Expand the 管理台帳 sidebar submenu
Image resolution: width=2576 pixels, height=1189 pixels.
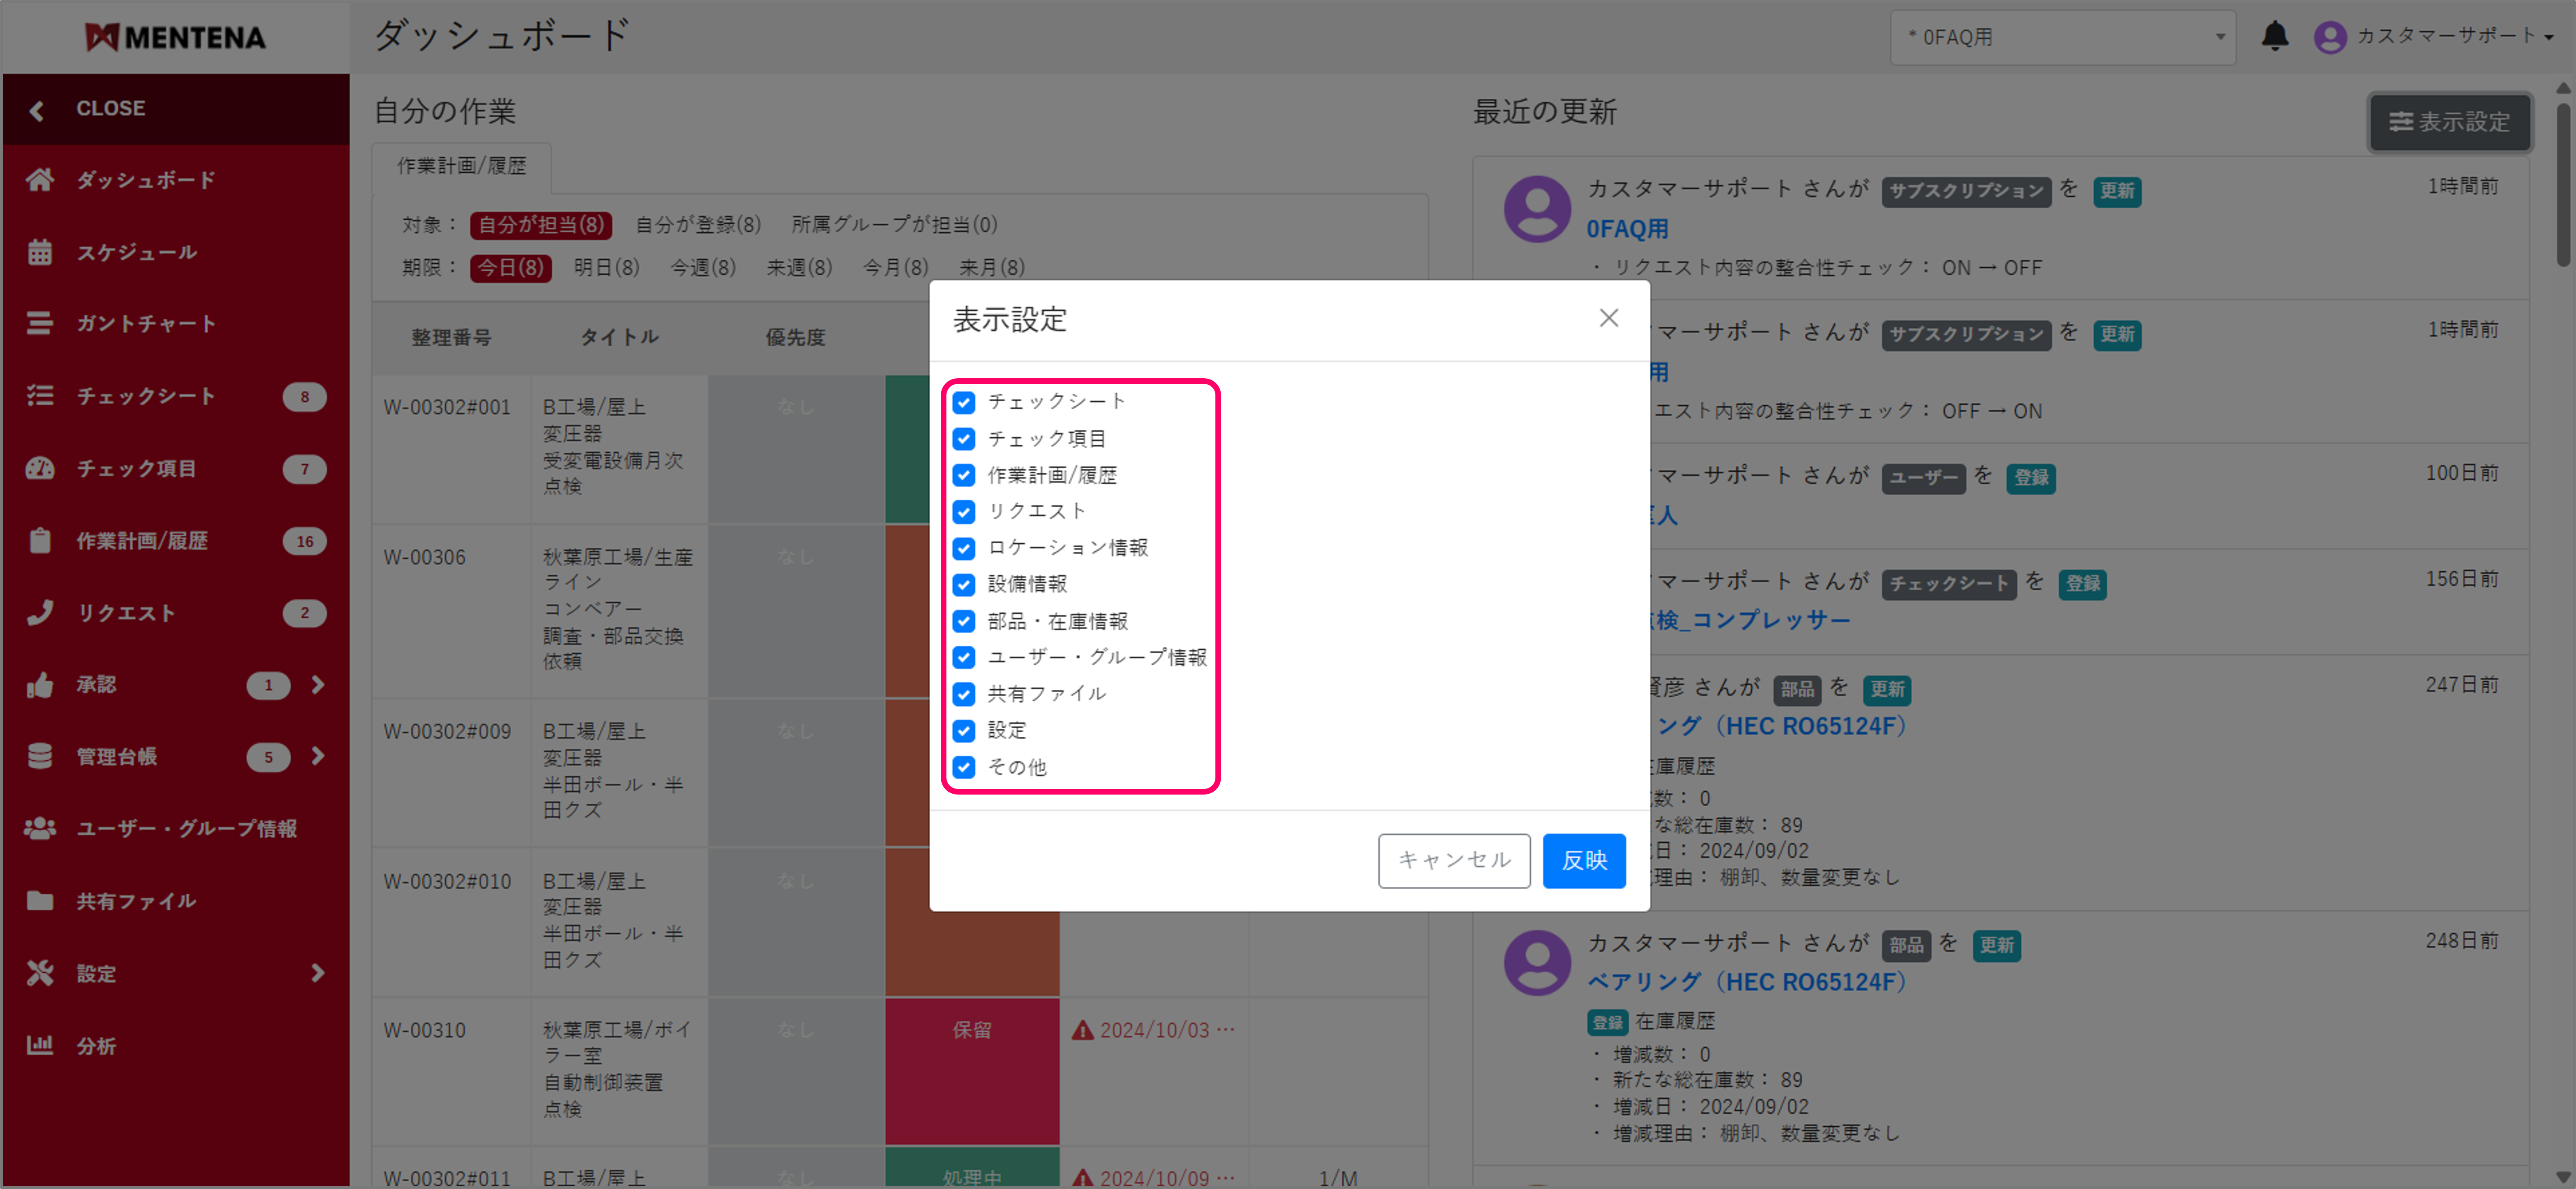[318, 757]
